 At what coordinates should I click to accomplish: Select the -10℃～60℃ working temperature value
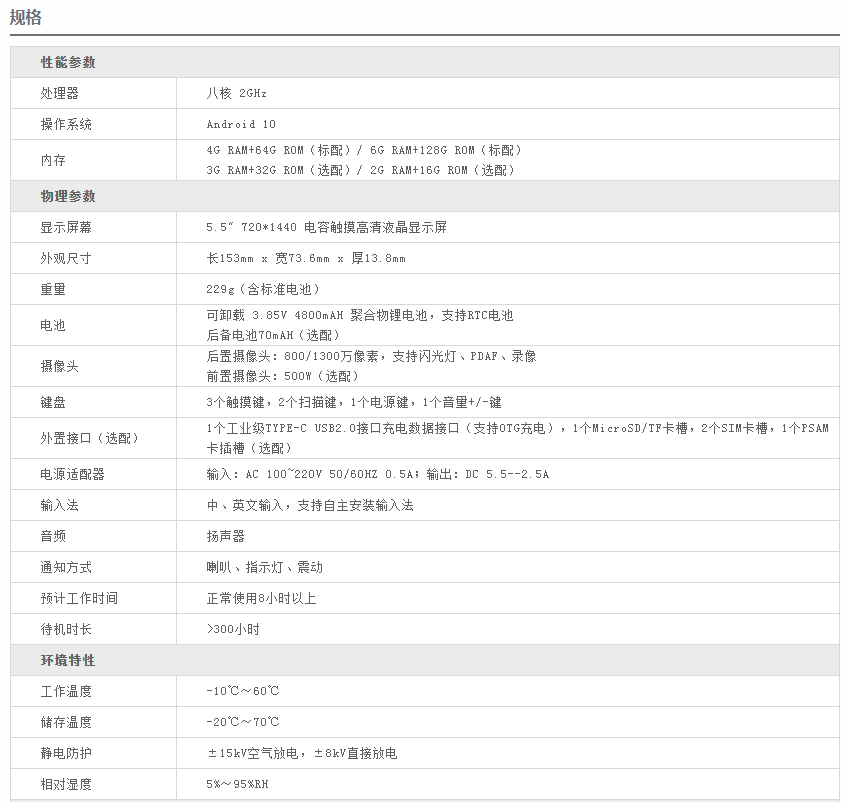point(243,691)
